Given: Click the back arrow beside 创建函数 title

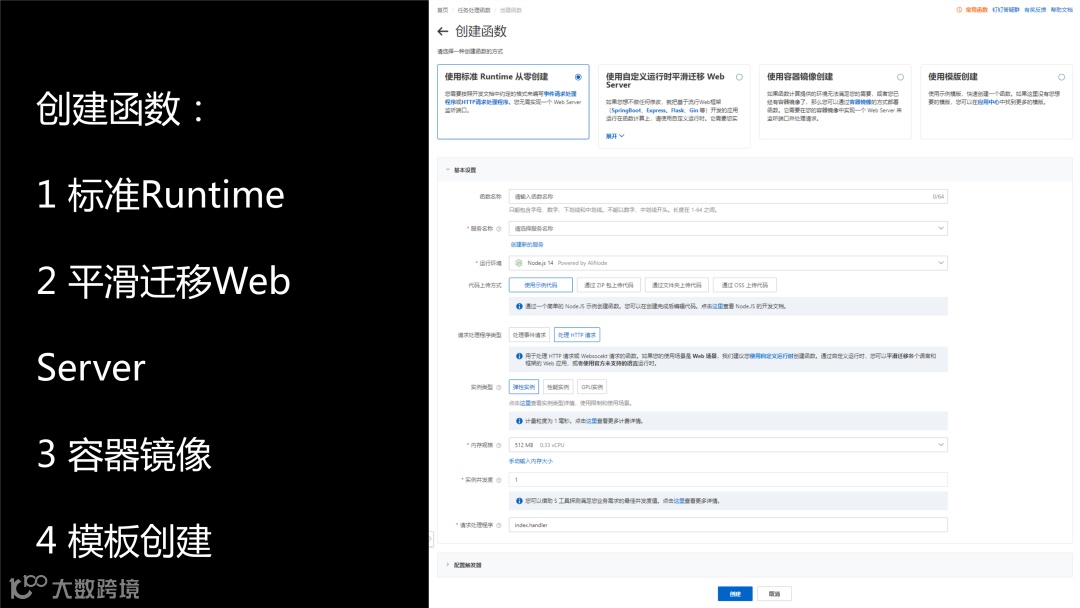Looking at the screenshot, I should tap(441, 31).
